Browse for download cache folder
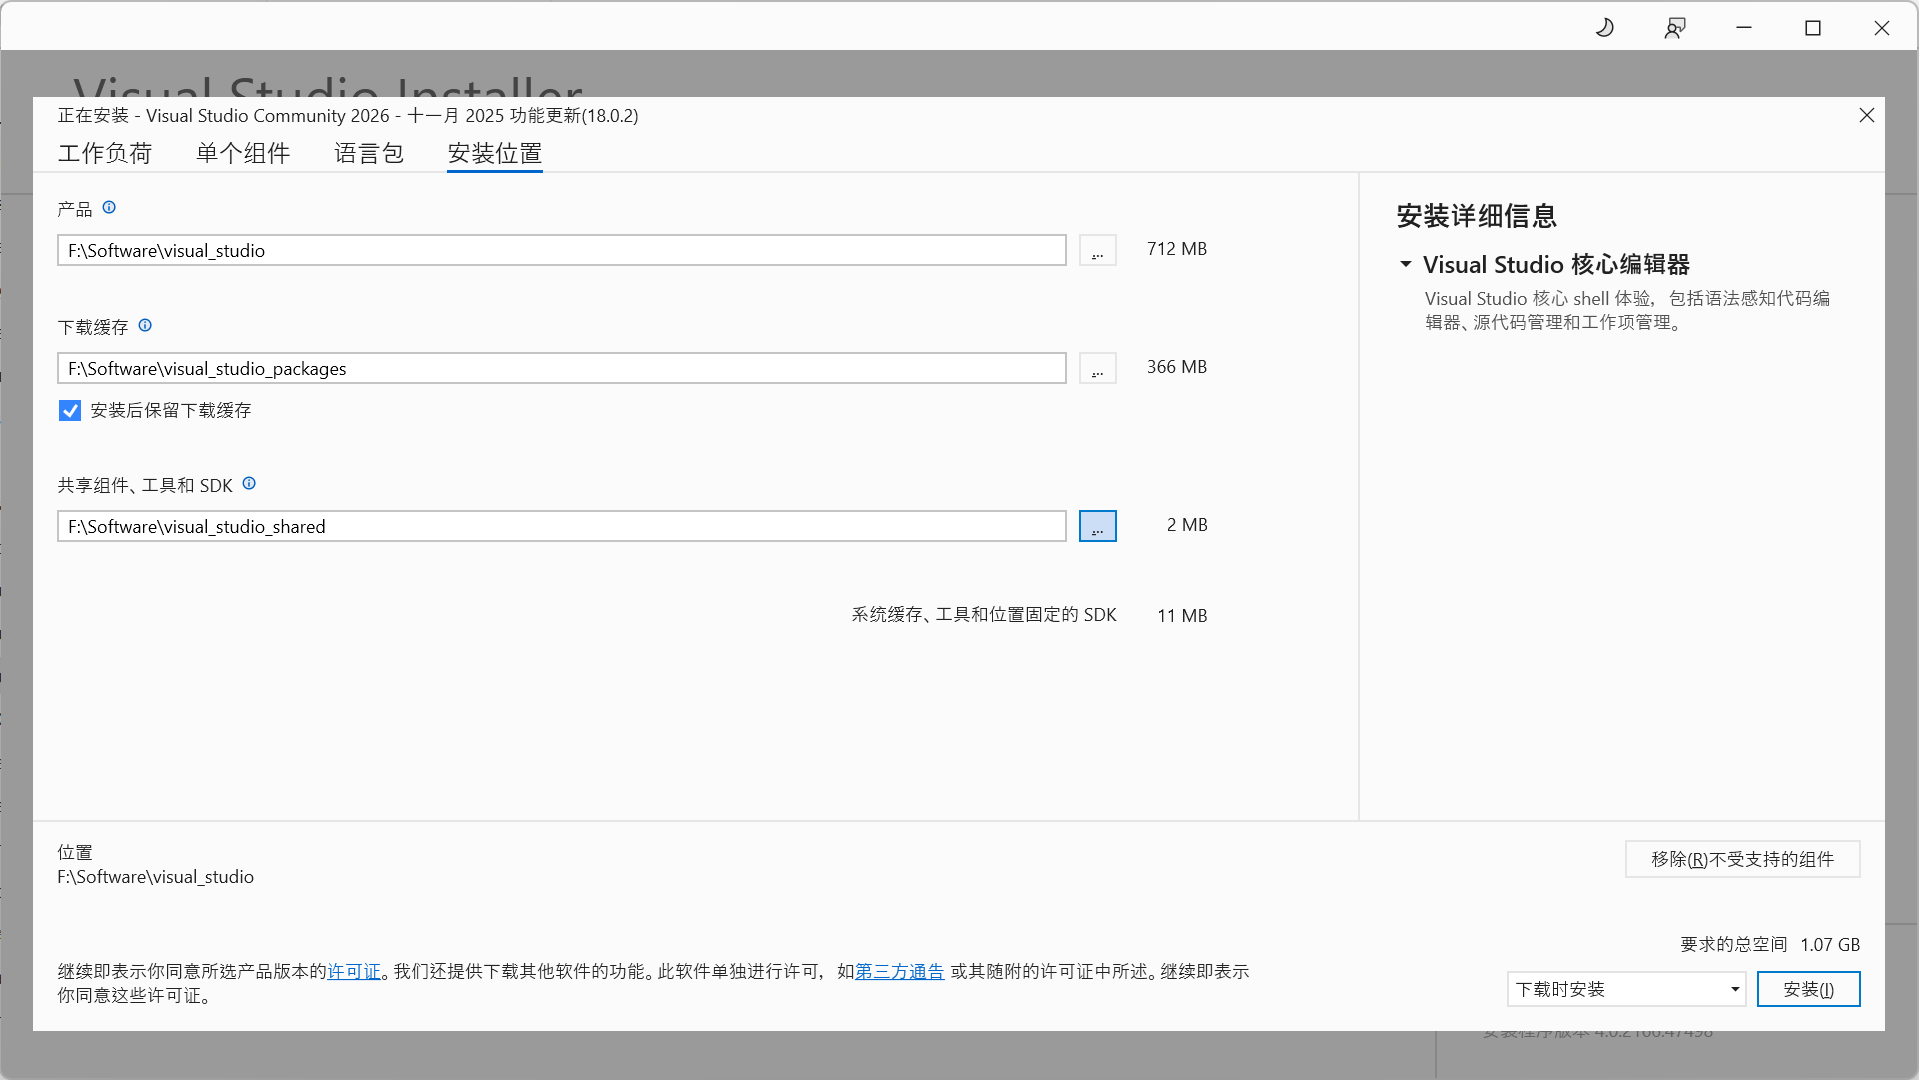This screenshot has width=1919, height=1080. [1097, 368]
